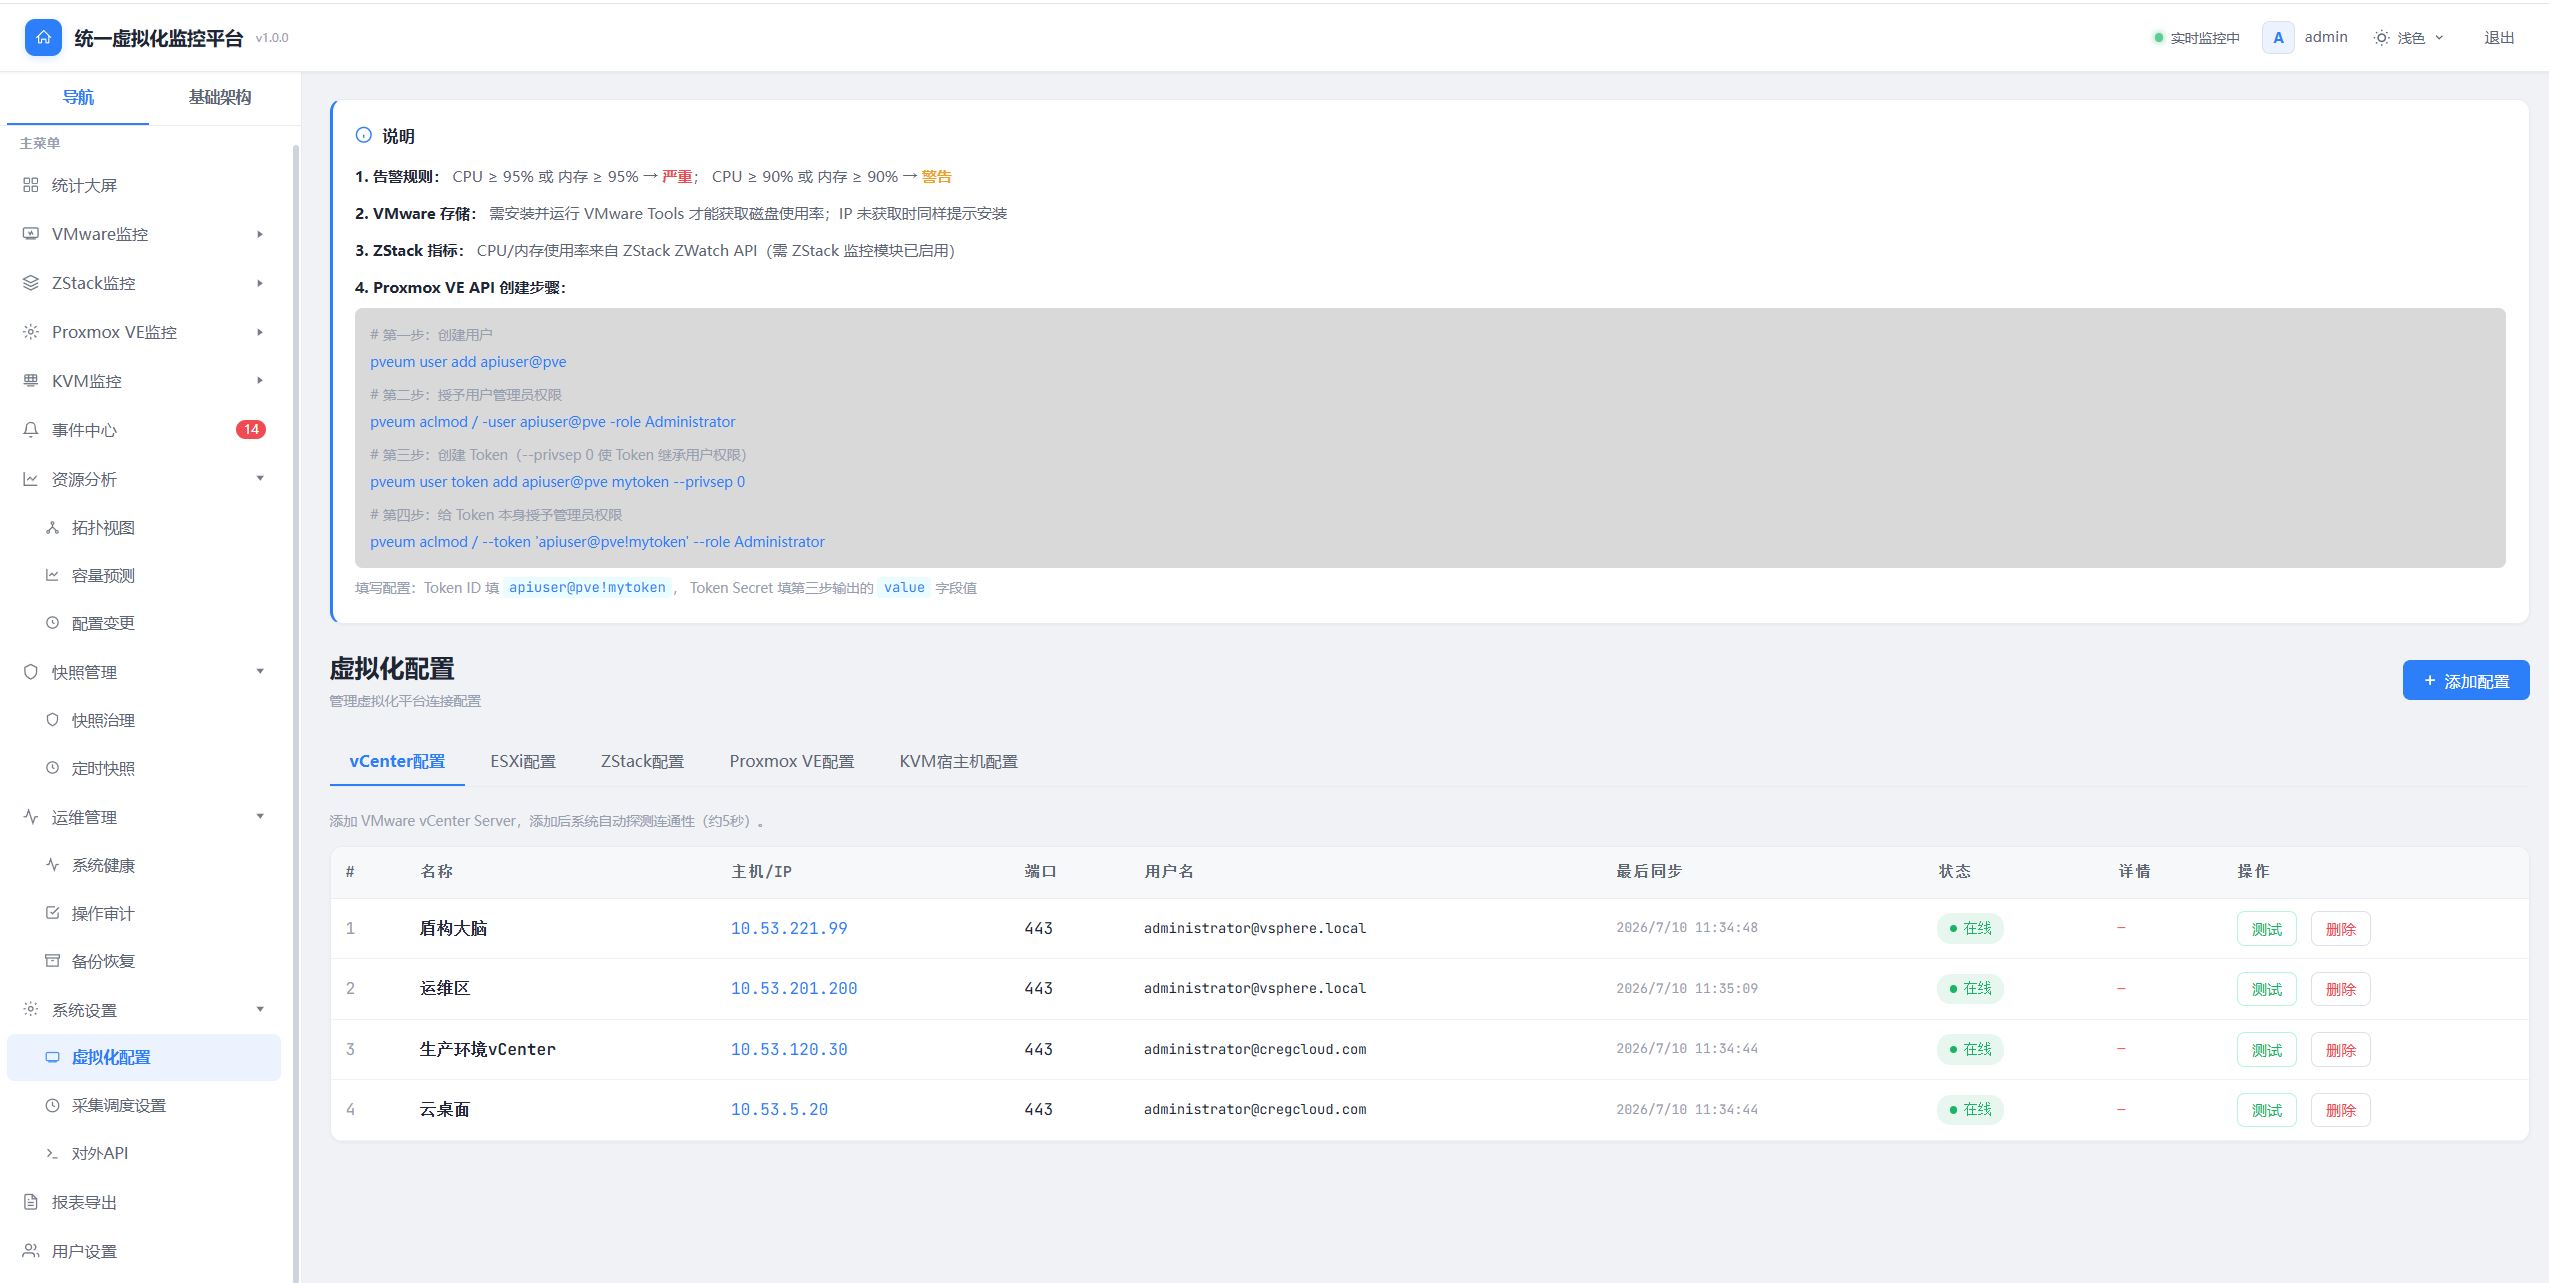
Task: Click the 说明 info circle icon
Action: click(x=364, y=135)
